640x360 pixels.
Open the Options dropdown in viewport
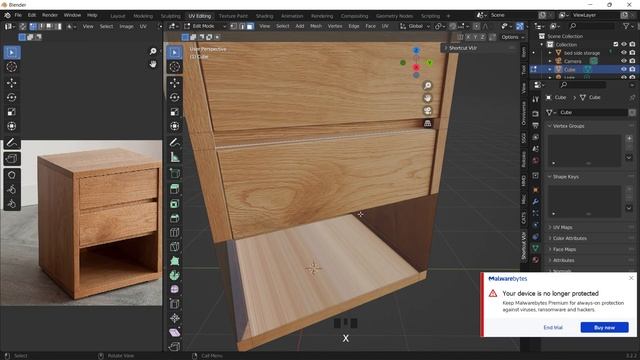513,37
